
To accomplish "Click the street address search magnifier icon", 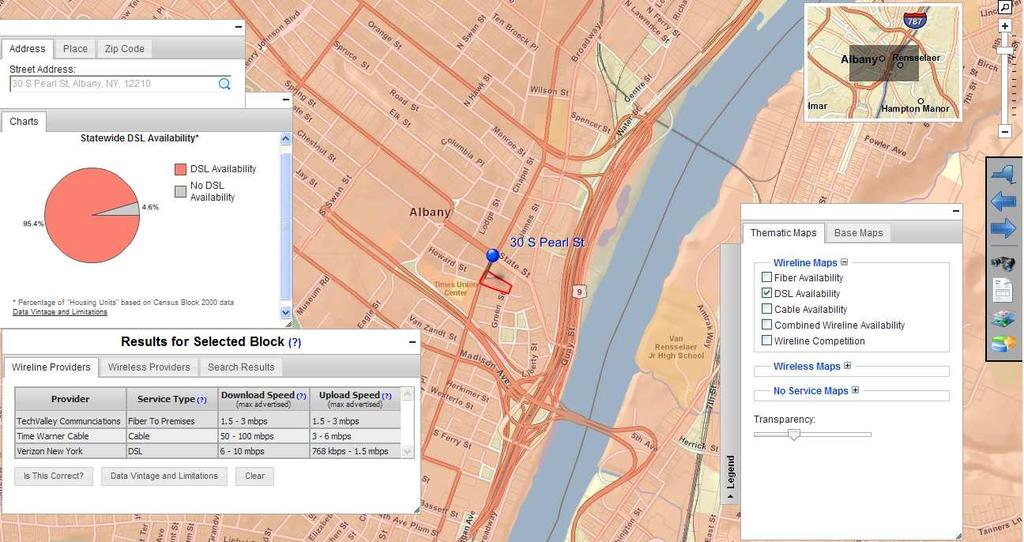I will pos(224,84).
